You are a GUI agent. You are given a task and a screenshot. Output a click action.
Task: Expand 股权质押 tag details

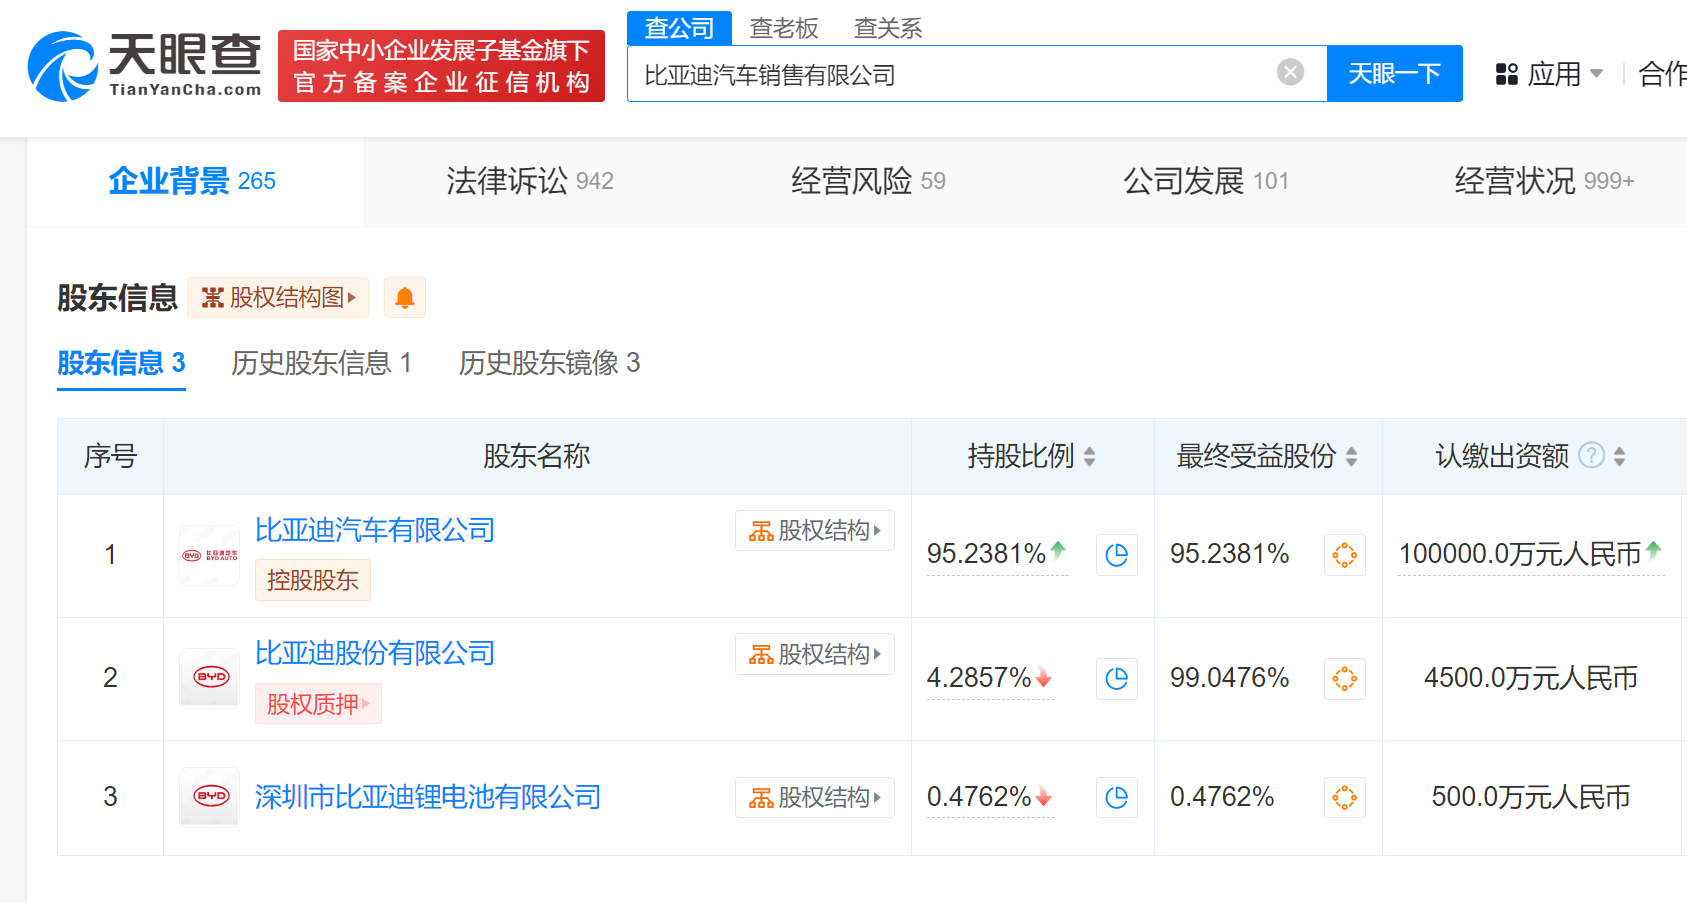[318, 704]
